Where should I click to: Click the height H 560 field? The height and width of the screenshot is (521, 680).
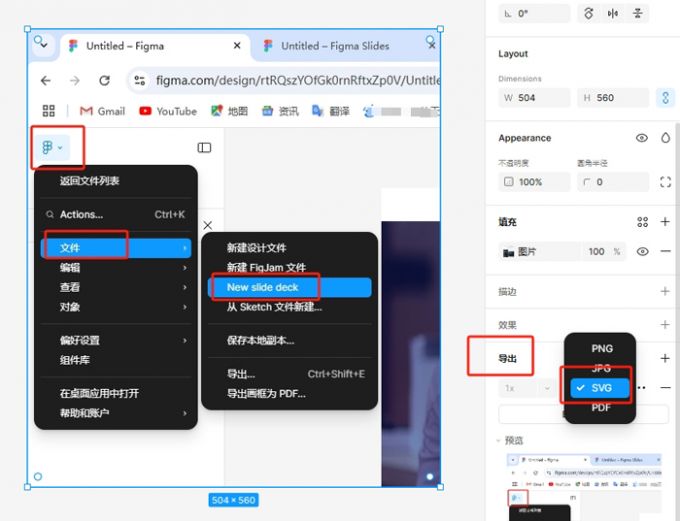click(613, 98)
